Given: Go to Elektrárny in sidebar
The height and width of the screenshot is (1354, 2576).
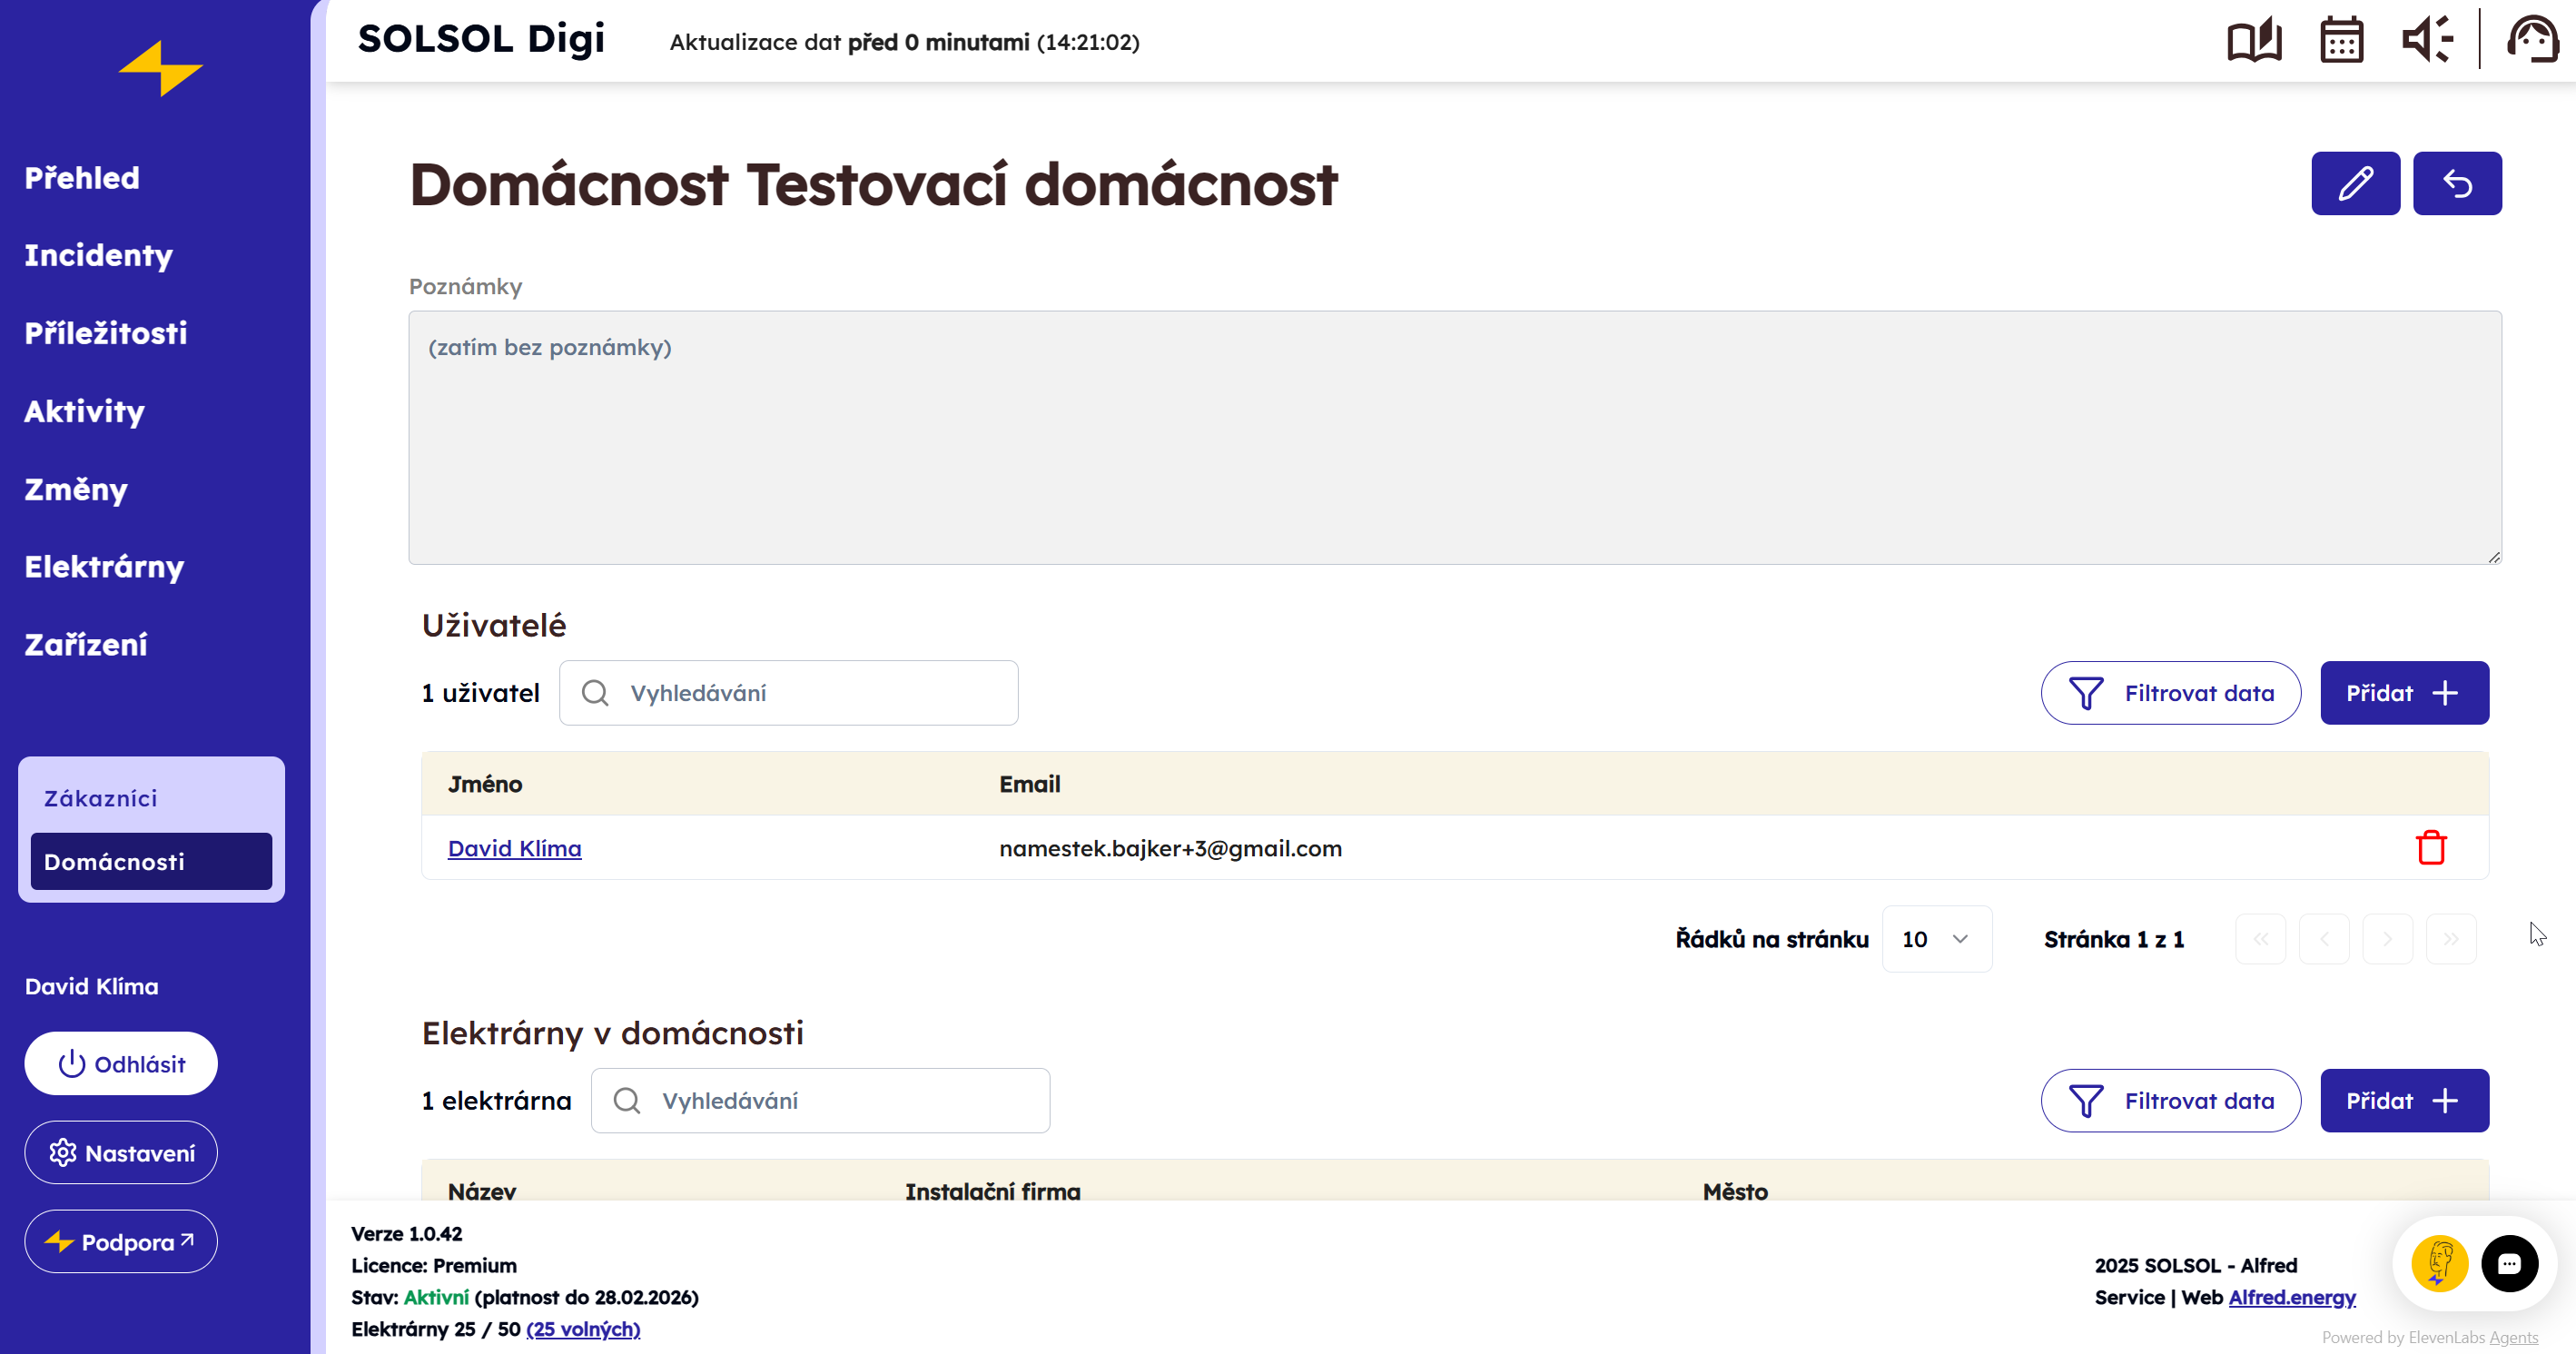Looking at the screenshot, I should coord(104,566).
